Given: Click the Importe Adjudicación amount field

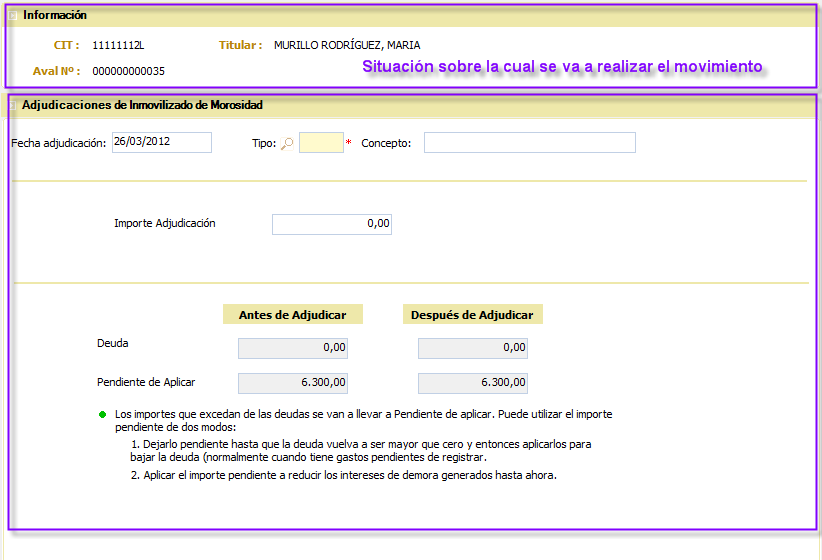Looking at the screenshot, I should click(332, 224).
